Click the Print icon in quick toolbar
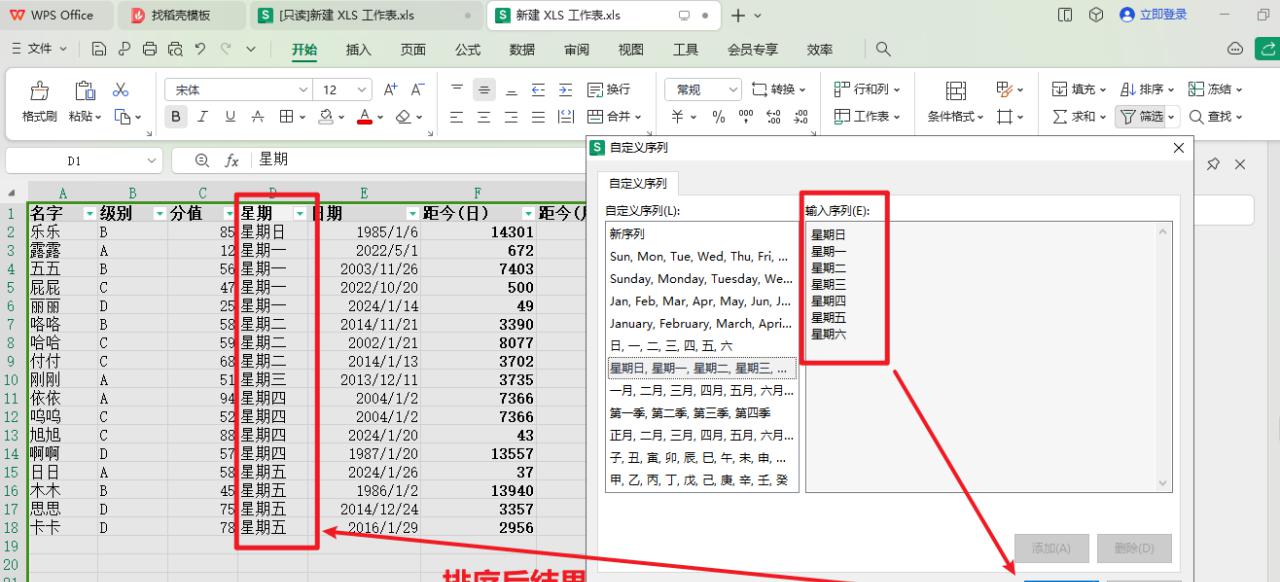Viewport: 1280px width, 582px height. coord(150,48)
